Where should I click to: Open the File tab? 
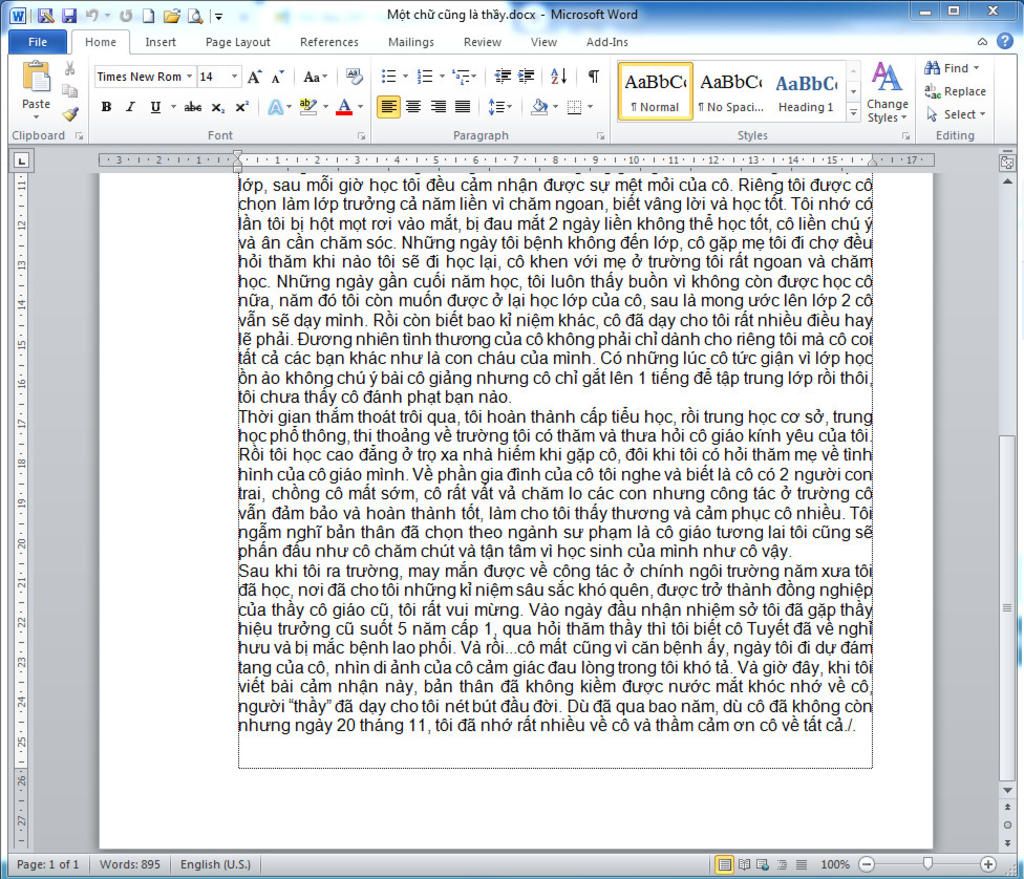(38, 42)
